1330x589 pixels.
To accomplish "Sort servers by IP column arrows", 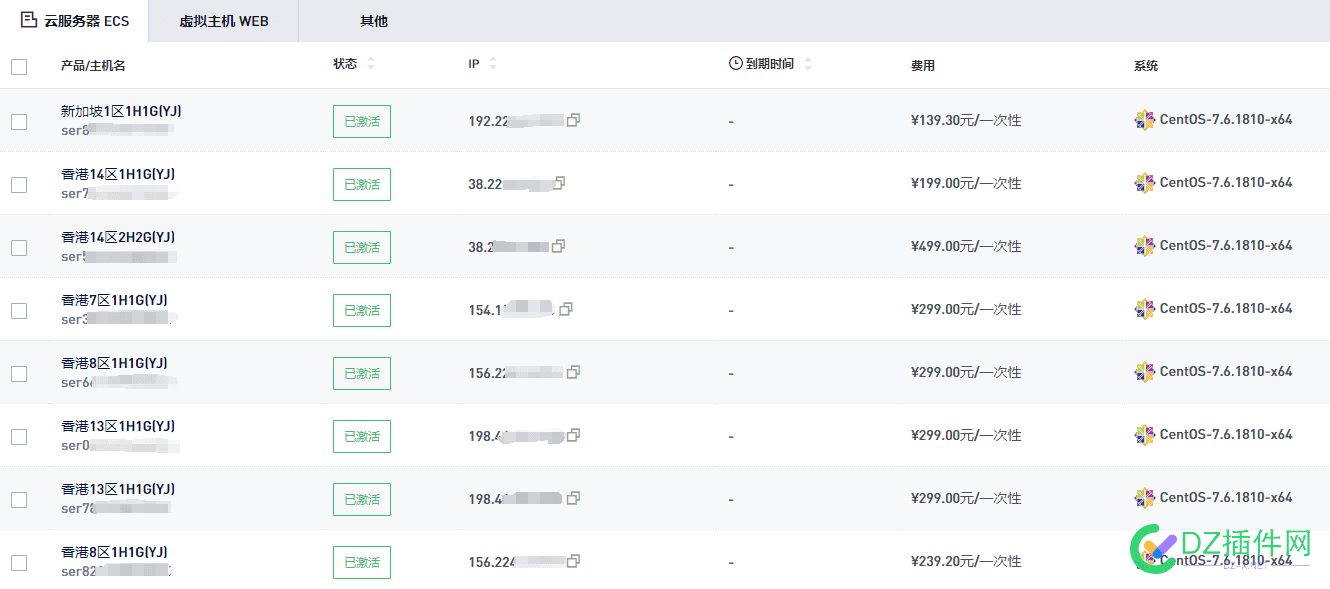I will click(493, 64).
